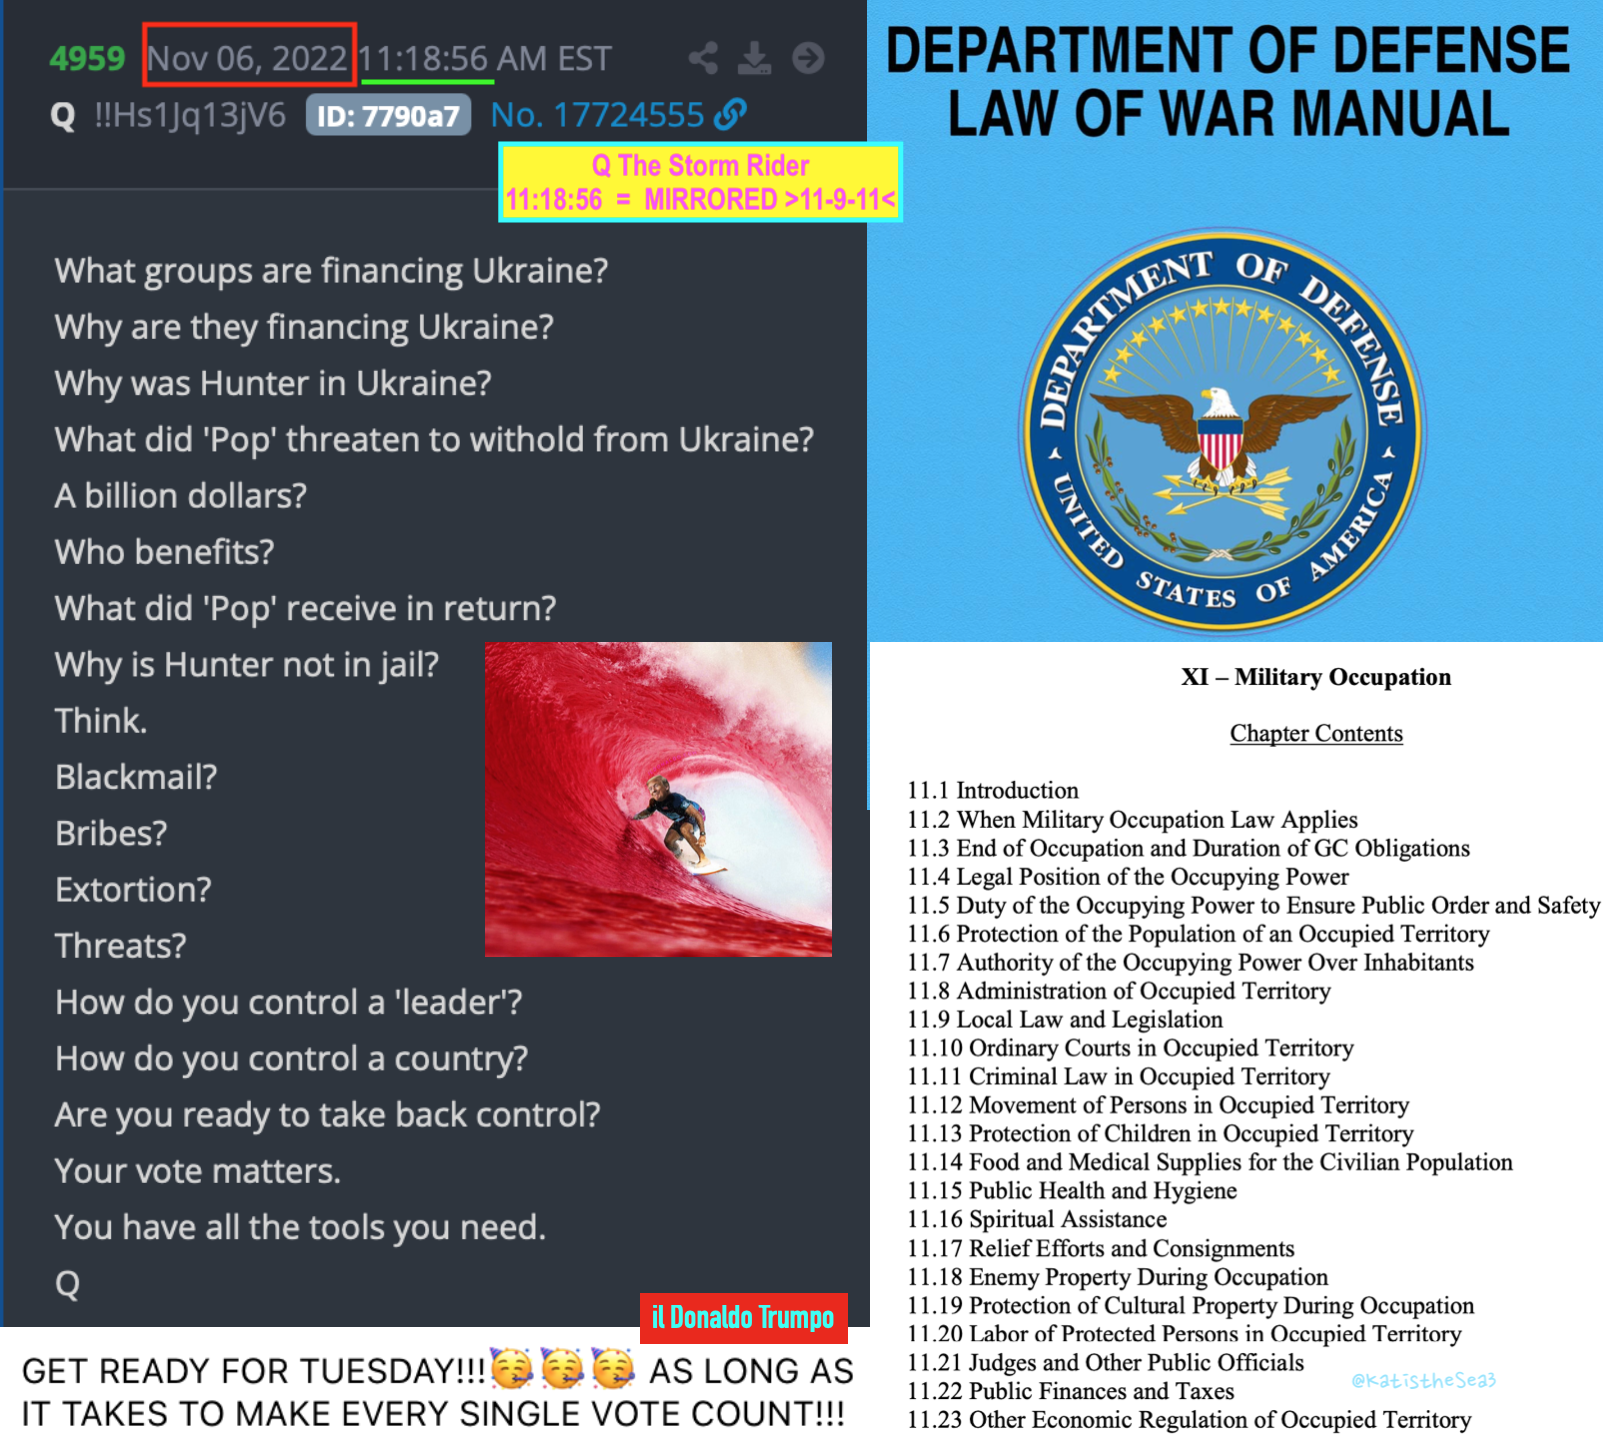
Task: Open post number link No. 17724555
Action: (597, 115)
